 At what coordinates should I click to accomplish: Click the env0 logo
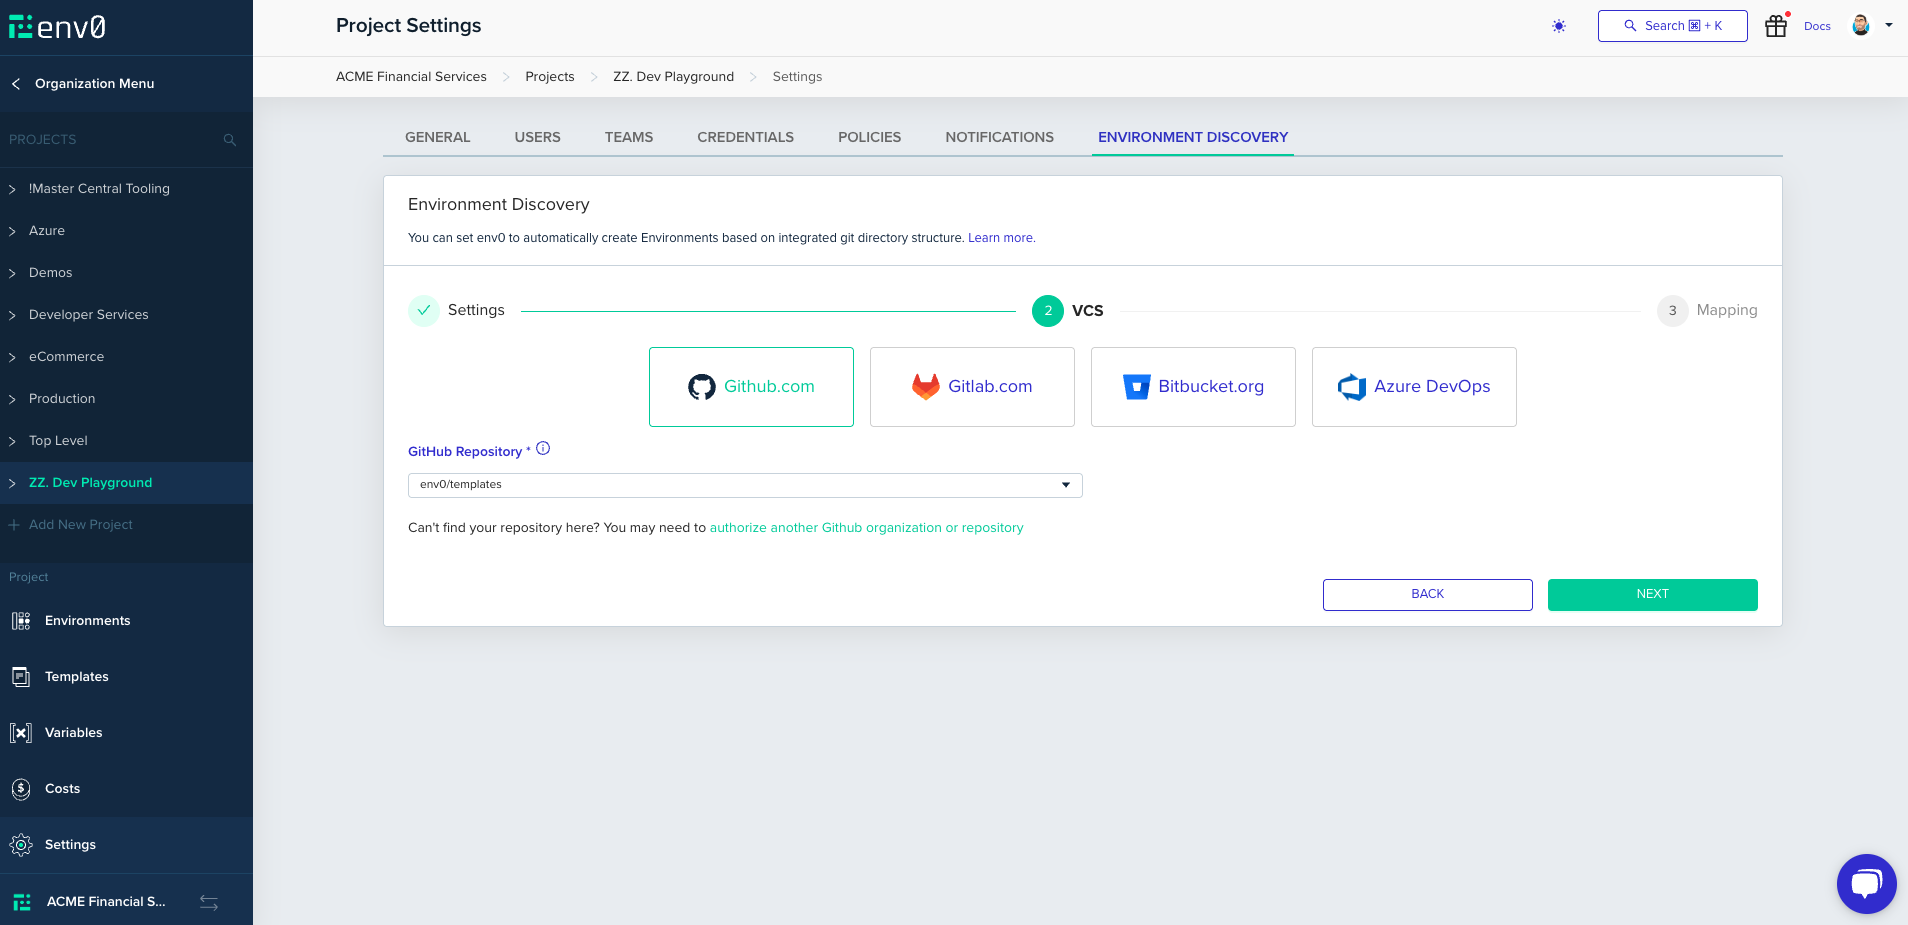pos(57,27)
